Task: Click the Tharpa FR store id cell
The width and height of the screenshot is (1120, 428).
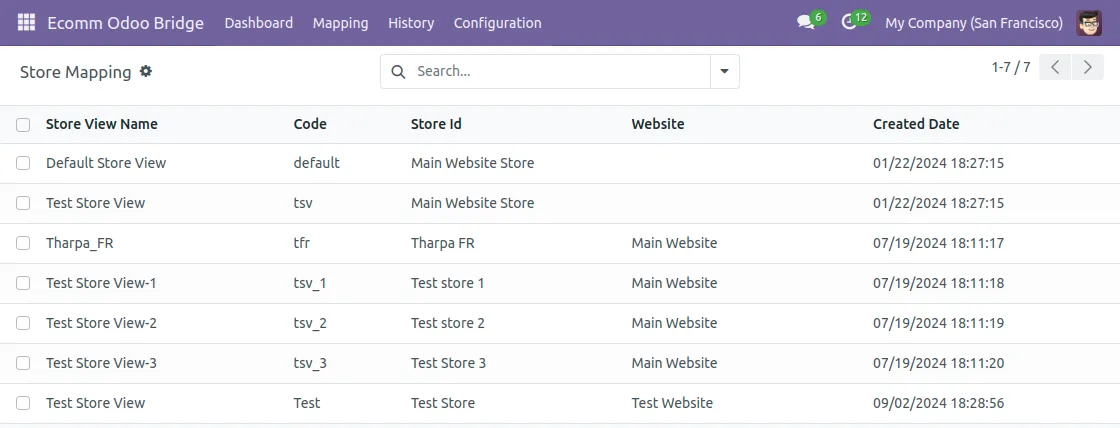Action: 443,243
